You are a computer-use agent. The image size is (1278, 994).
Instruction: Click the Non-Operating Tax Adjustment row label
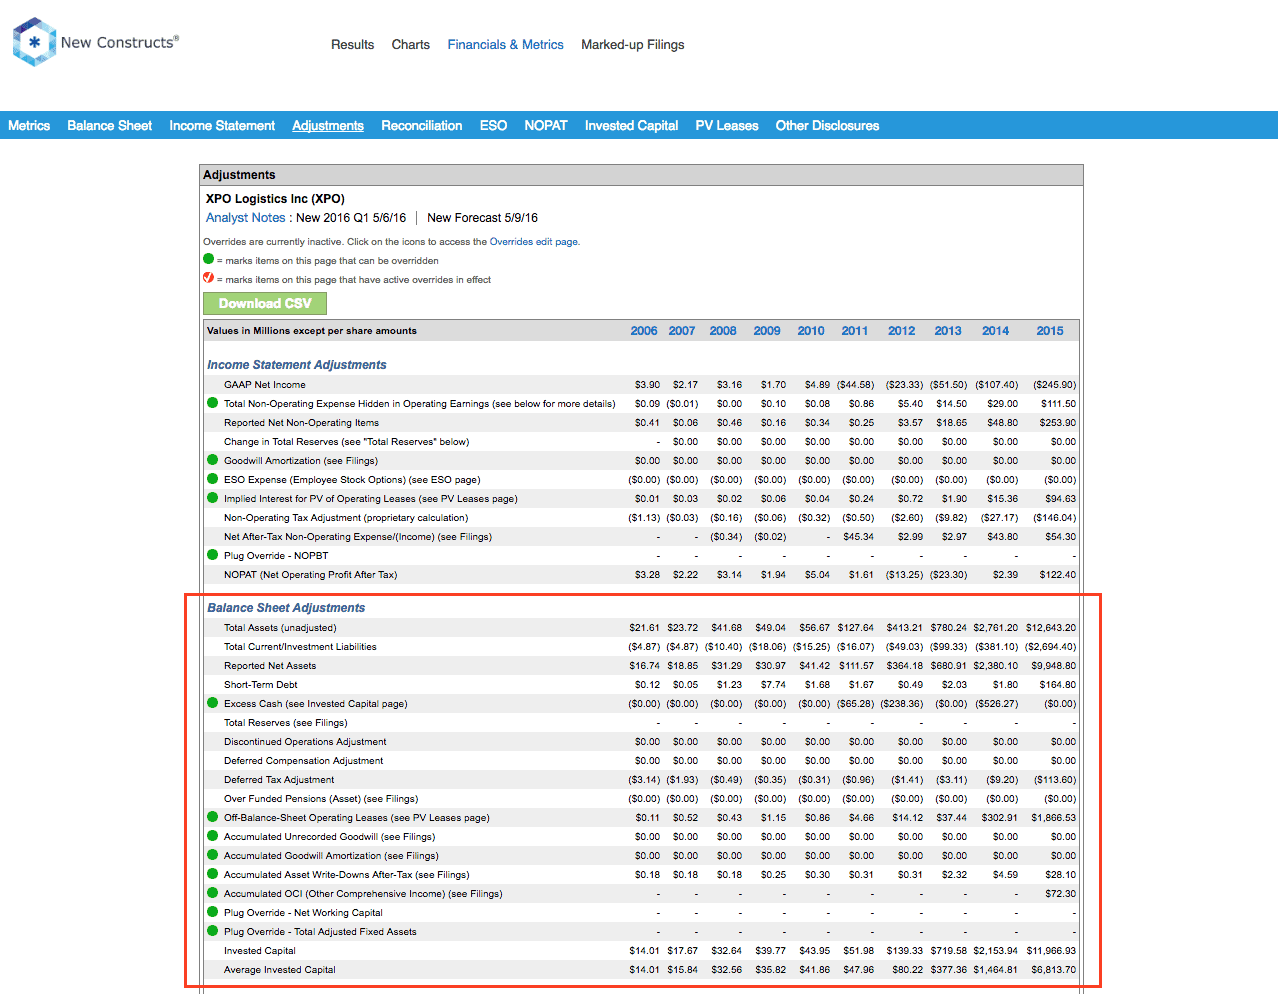[346, 518]
